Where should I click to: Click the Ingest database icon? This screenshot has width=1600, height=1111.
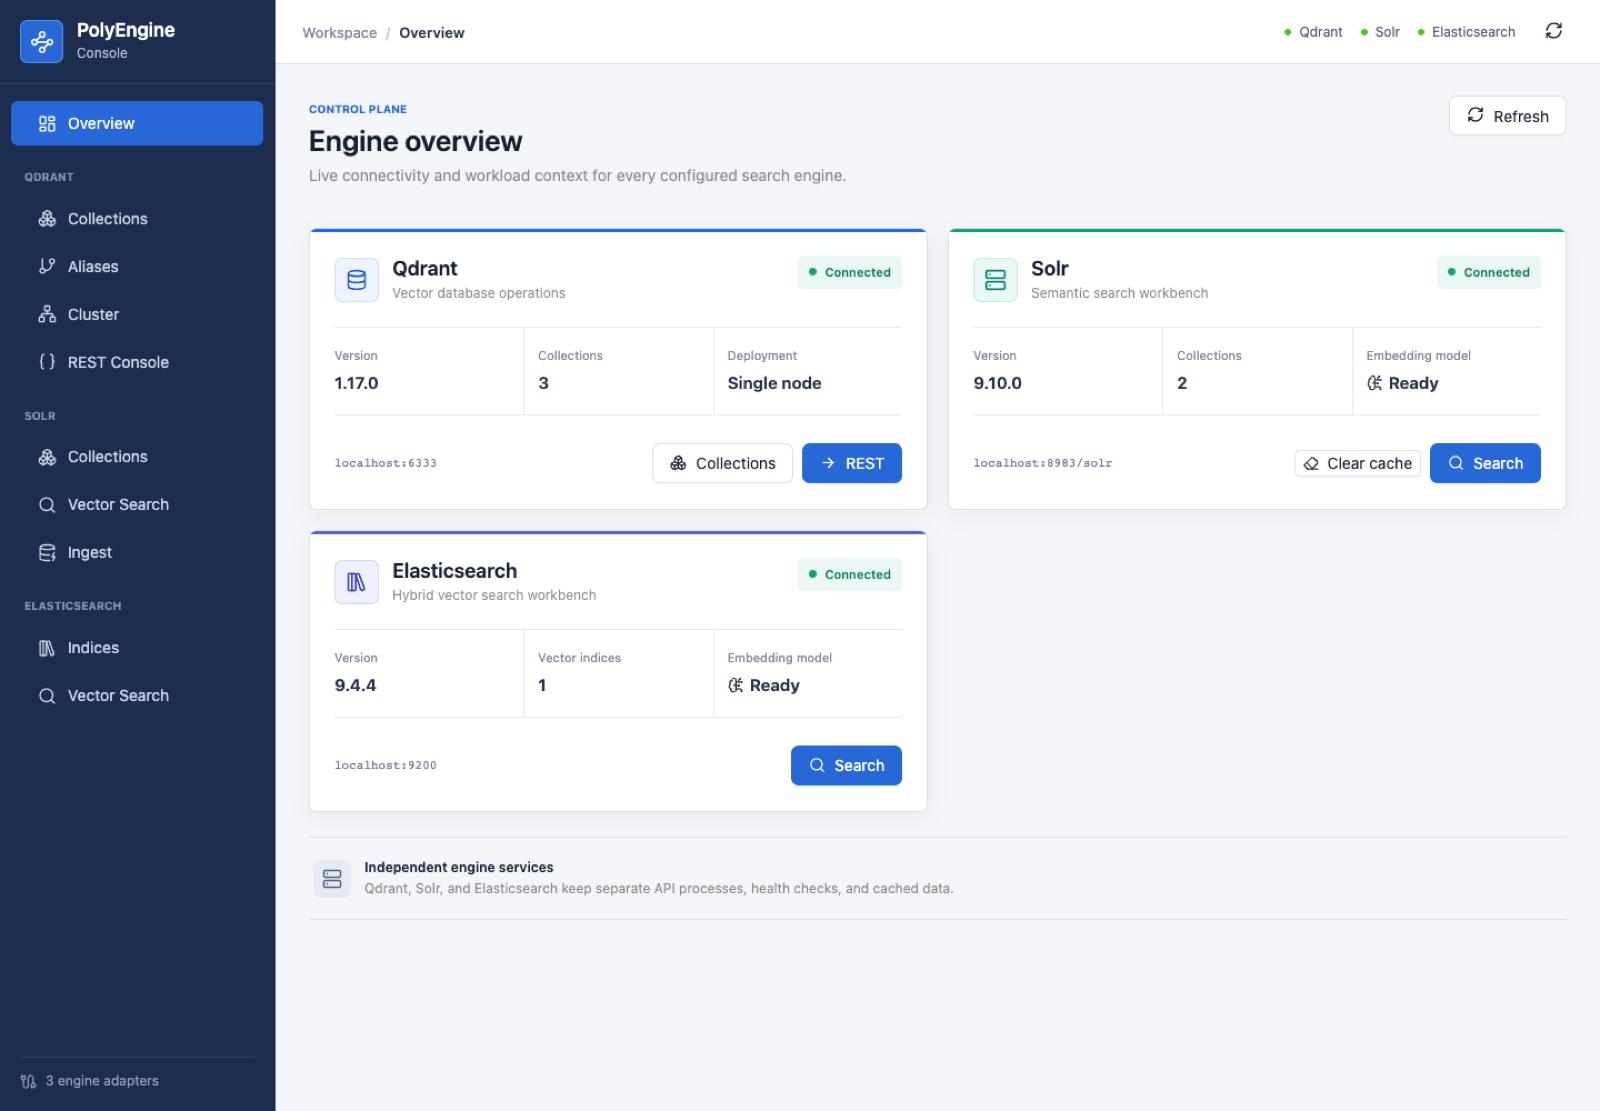coord(47,552)
